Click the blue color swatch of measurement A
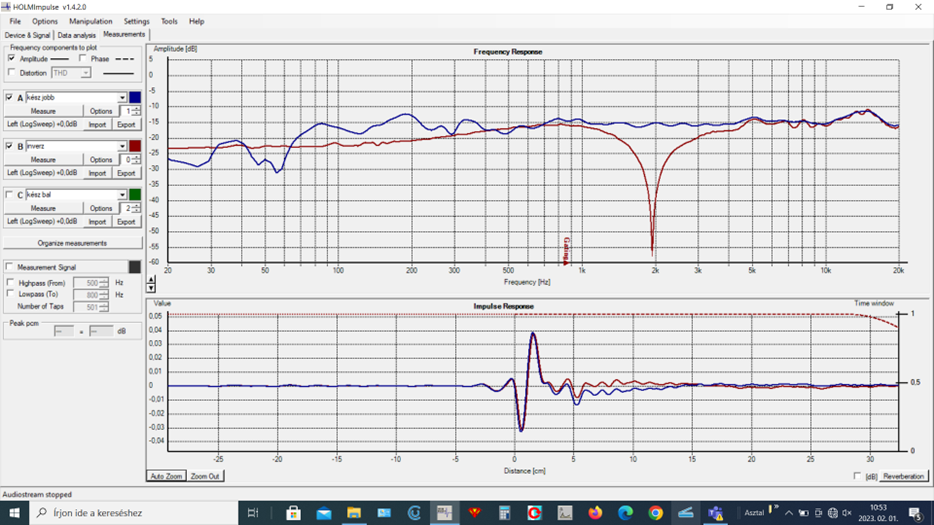 (x=135, y=97)
